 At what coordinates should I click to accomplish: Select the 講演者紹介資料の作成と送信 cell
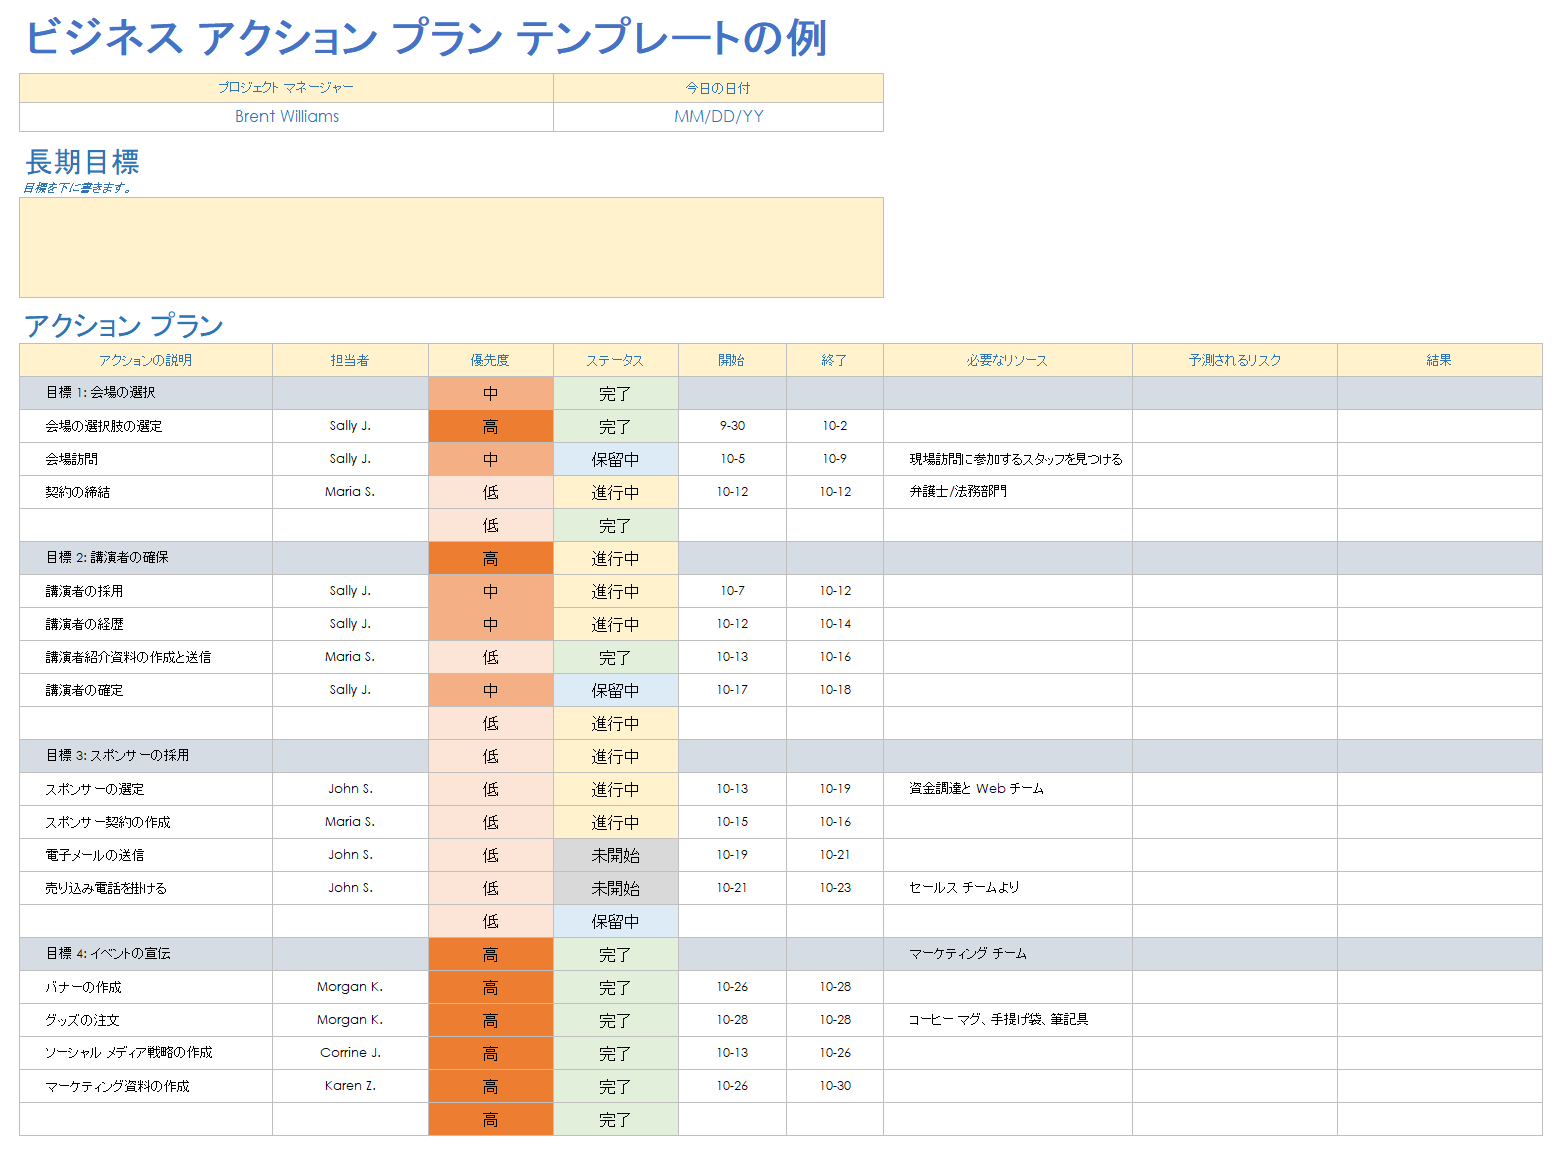pos(146,657)
